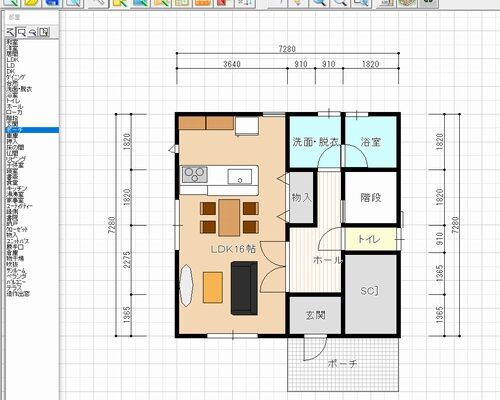Viewport: 500px width, 400px height.
Task: Select キッチン in the room list
Action: click(17, 188)
